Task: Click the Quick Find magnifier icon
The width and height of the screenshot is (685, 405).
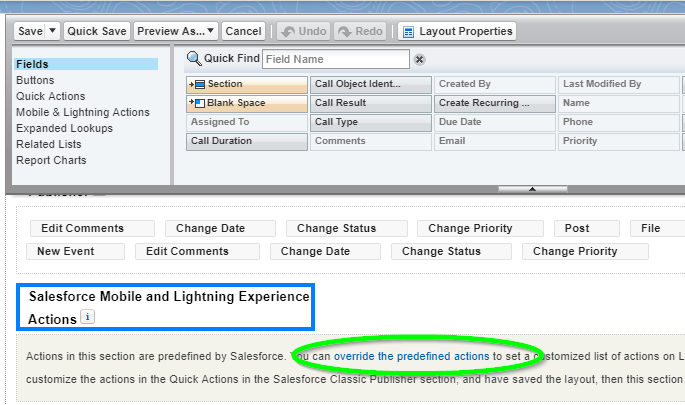Action: point(194,59)
